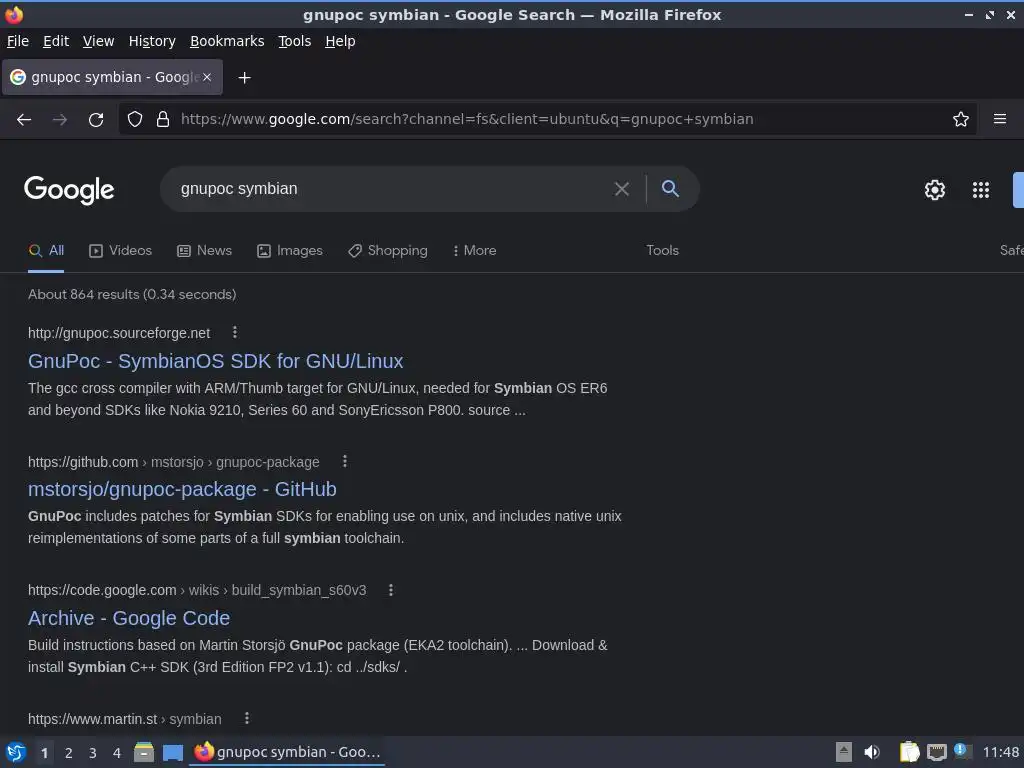The height and width of the screenshot is (768, 1024).
Task: Open options for gnupoc.sourceforge.net result
Action: pyautogui.click(x=234, y=332)
